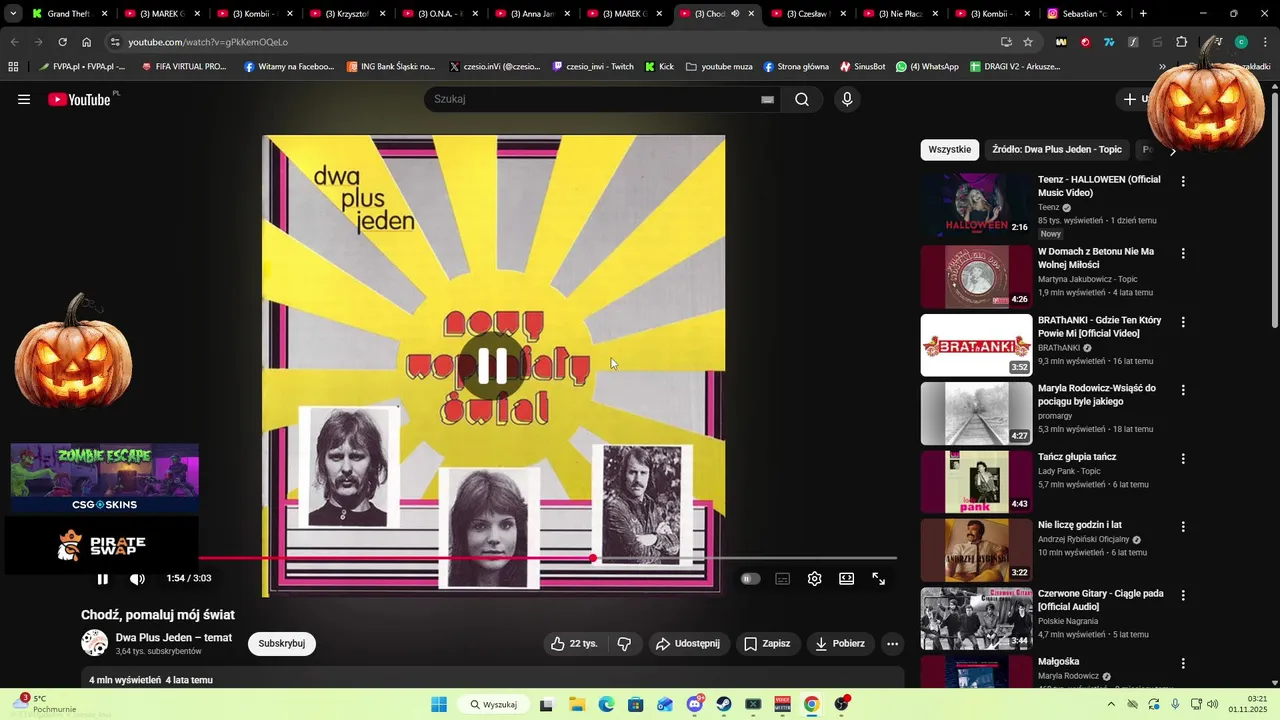Open options for BRAThANKI video

[x=1183, y=322]
